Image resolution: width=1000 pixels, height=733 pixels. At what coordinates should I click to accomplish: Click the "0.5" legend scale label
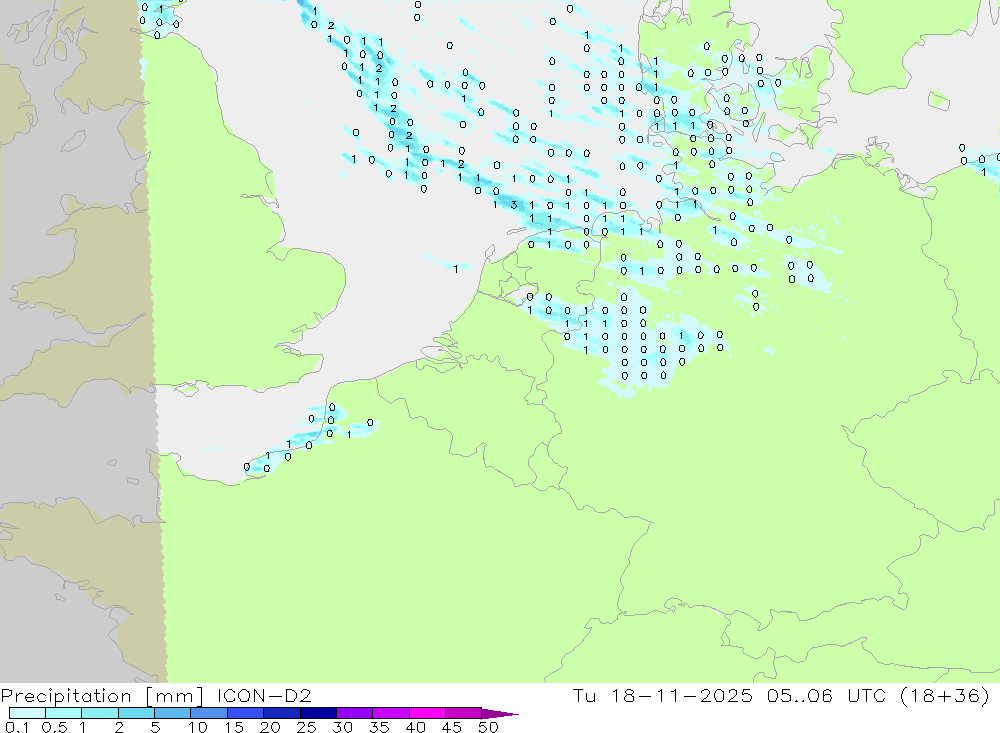(54, 727)
